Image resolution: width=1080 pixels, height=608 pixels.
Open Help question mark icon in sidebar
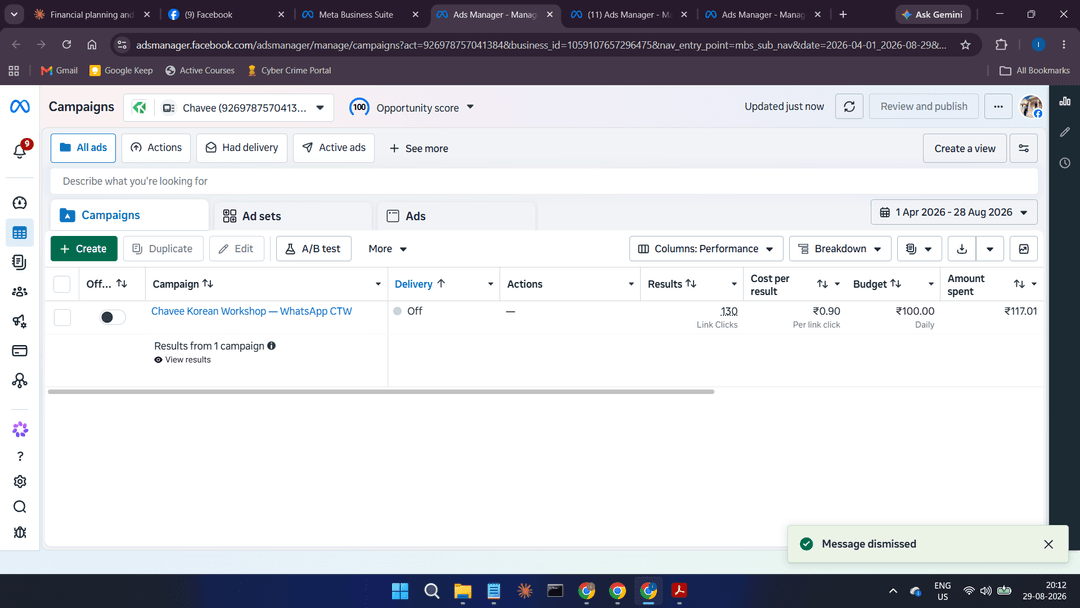click(20, 456)
